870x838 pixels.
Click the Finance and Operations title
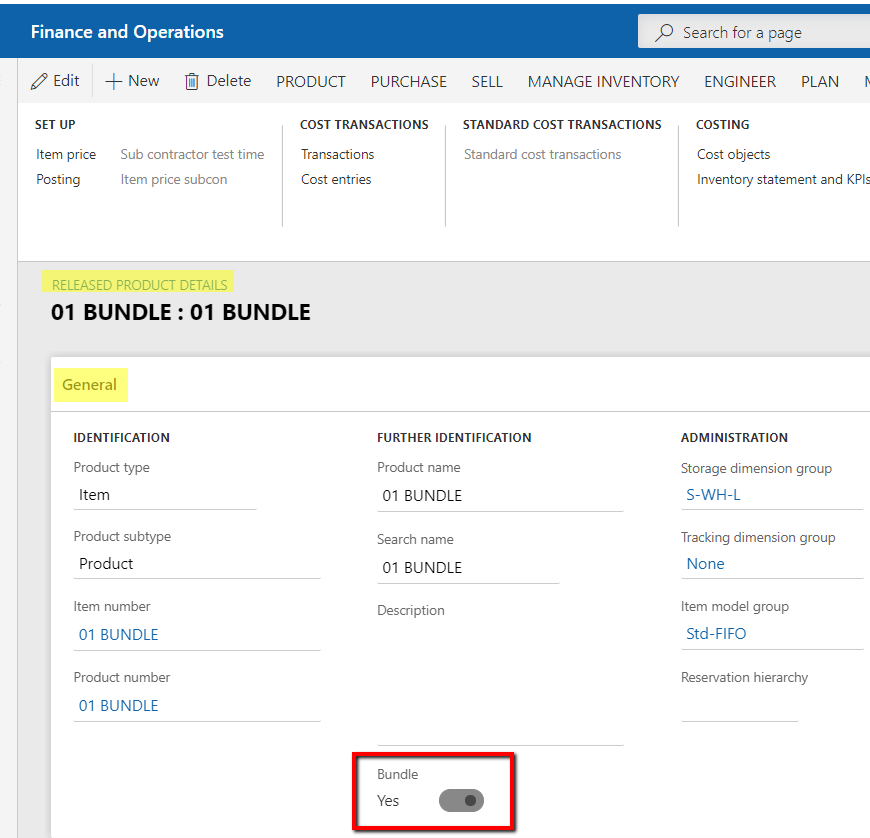pos(127,32)
